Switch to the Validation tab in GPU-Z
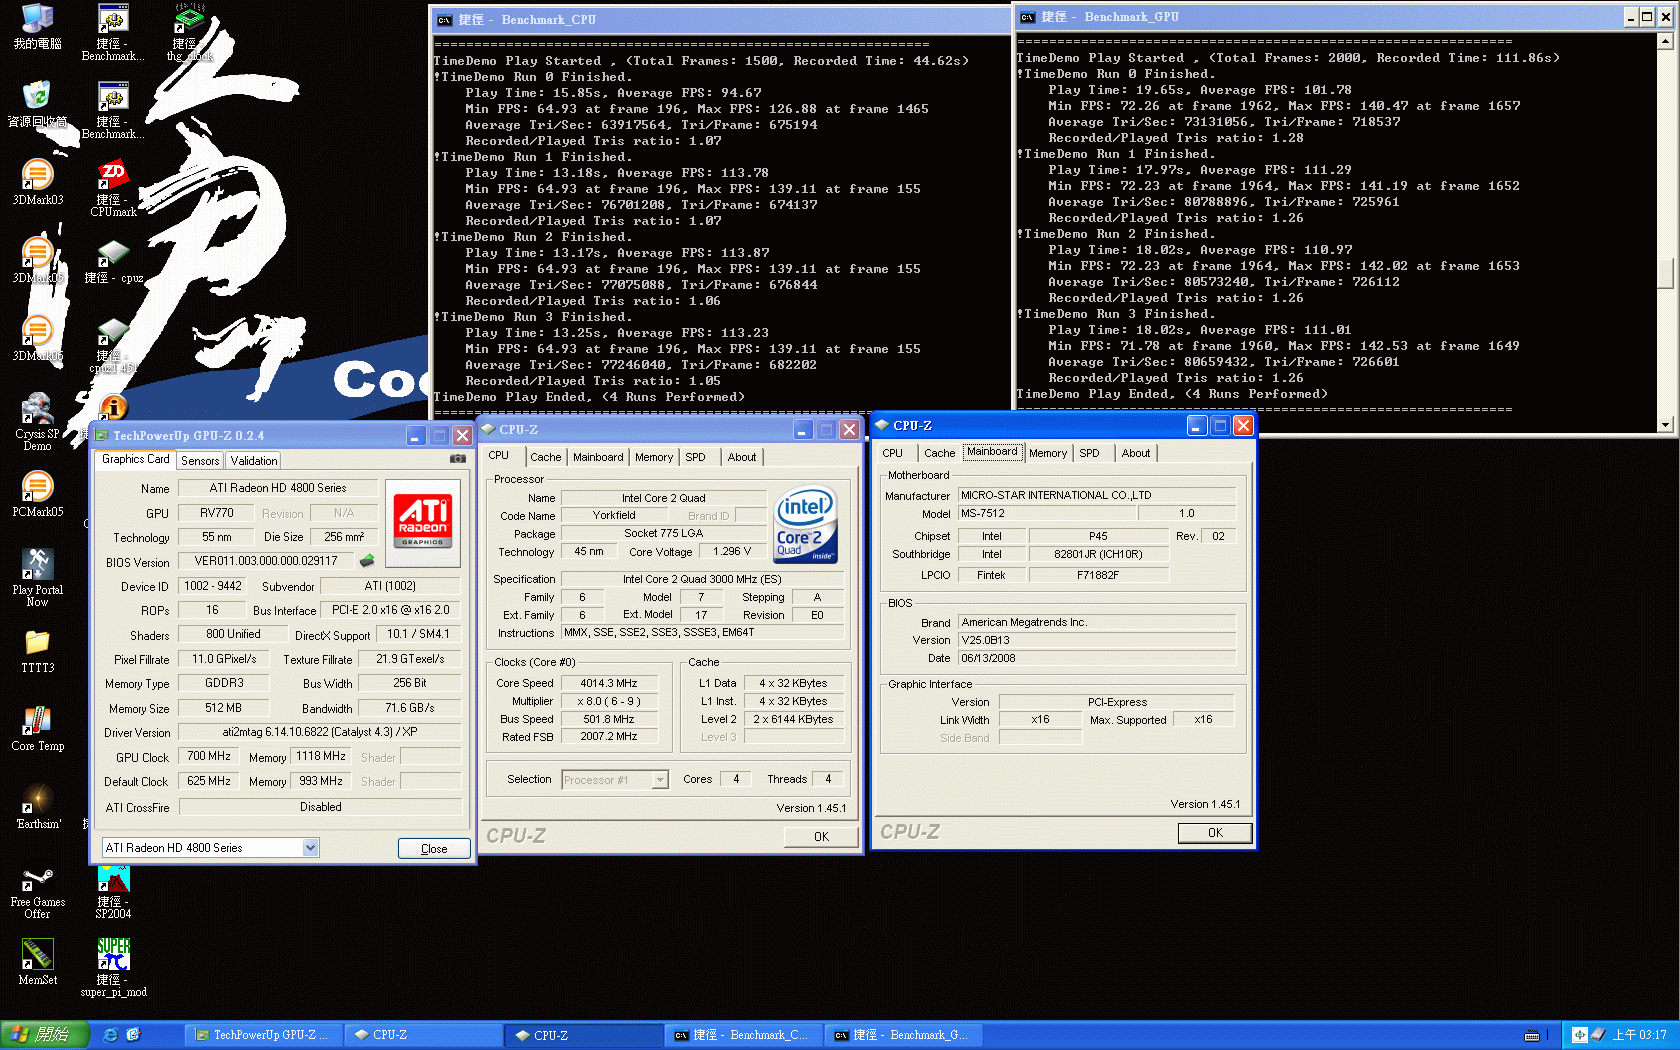Screen dimensions: 1680x1050 click(x=254, y=460)
